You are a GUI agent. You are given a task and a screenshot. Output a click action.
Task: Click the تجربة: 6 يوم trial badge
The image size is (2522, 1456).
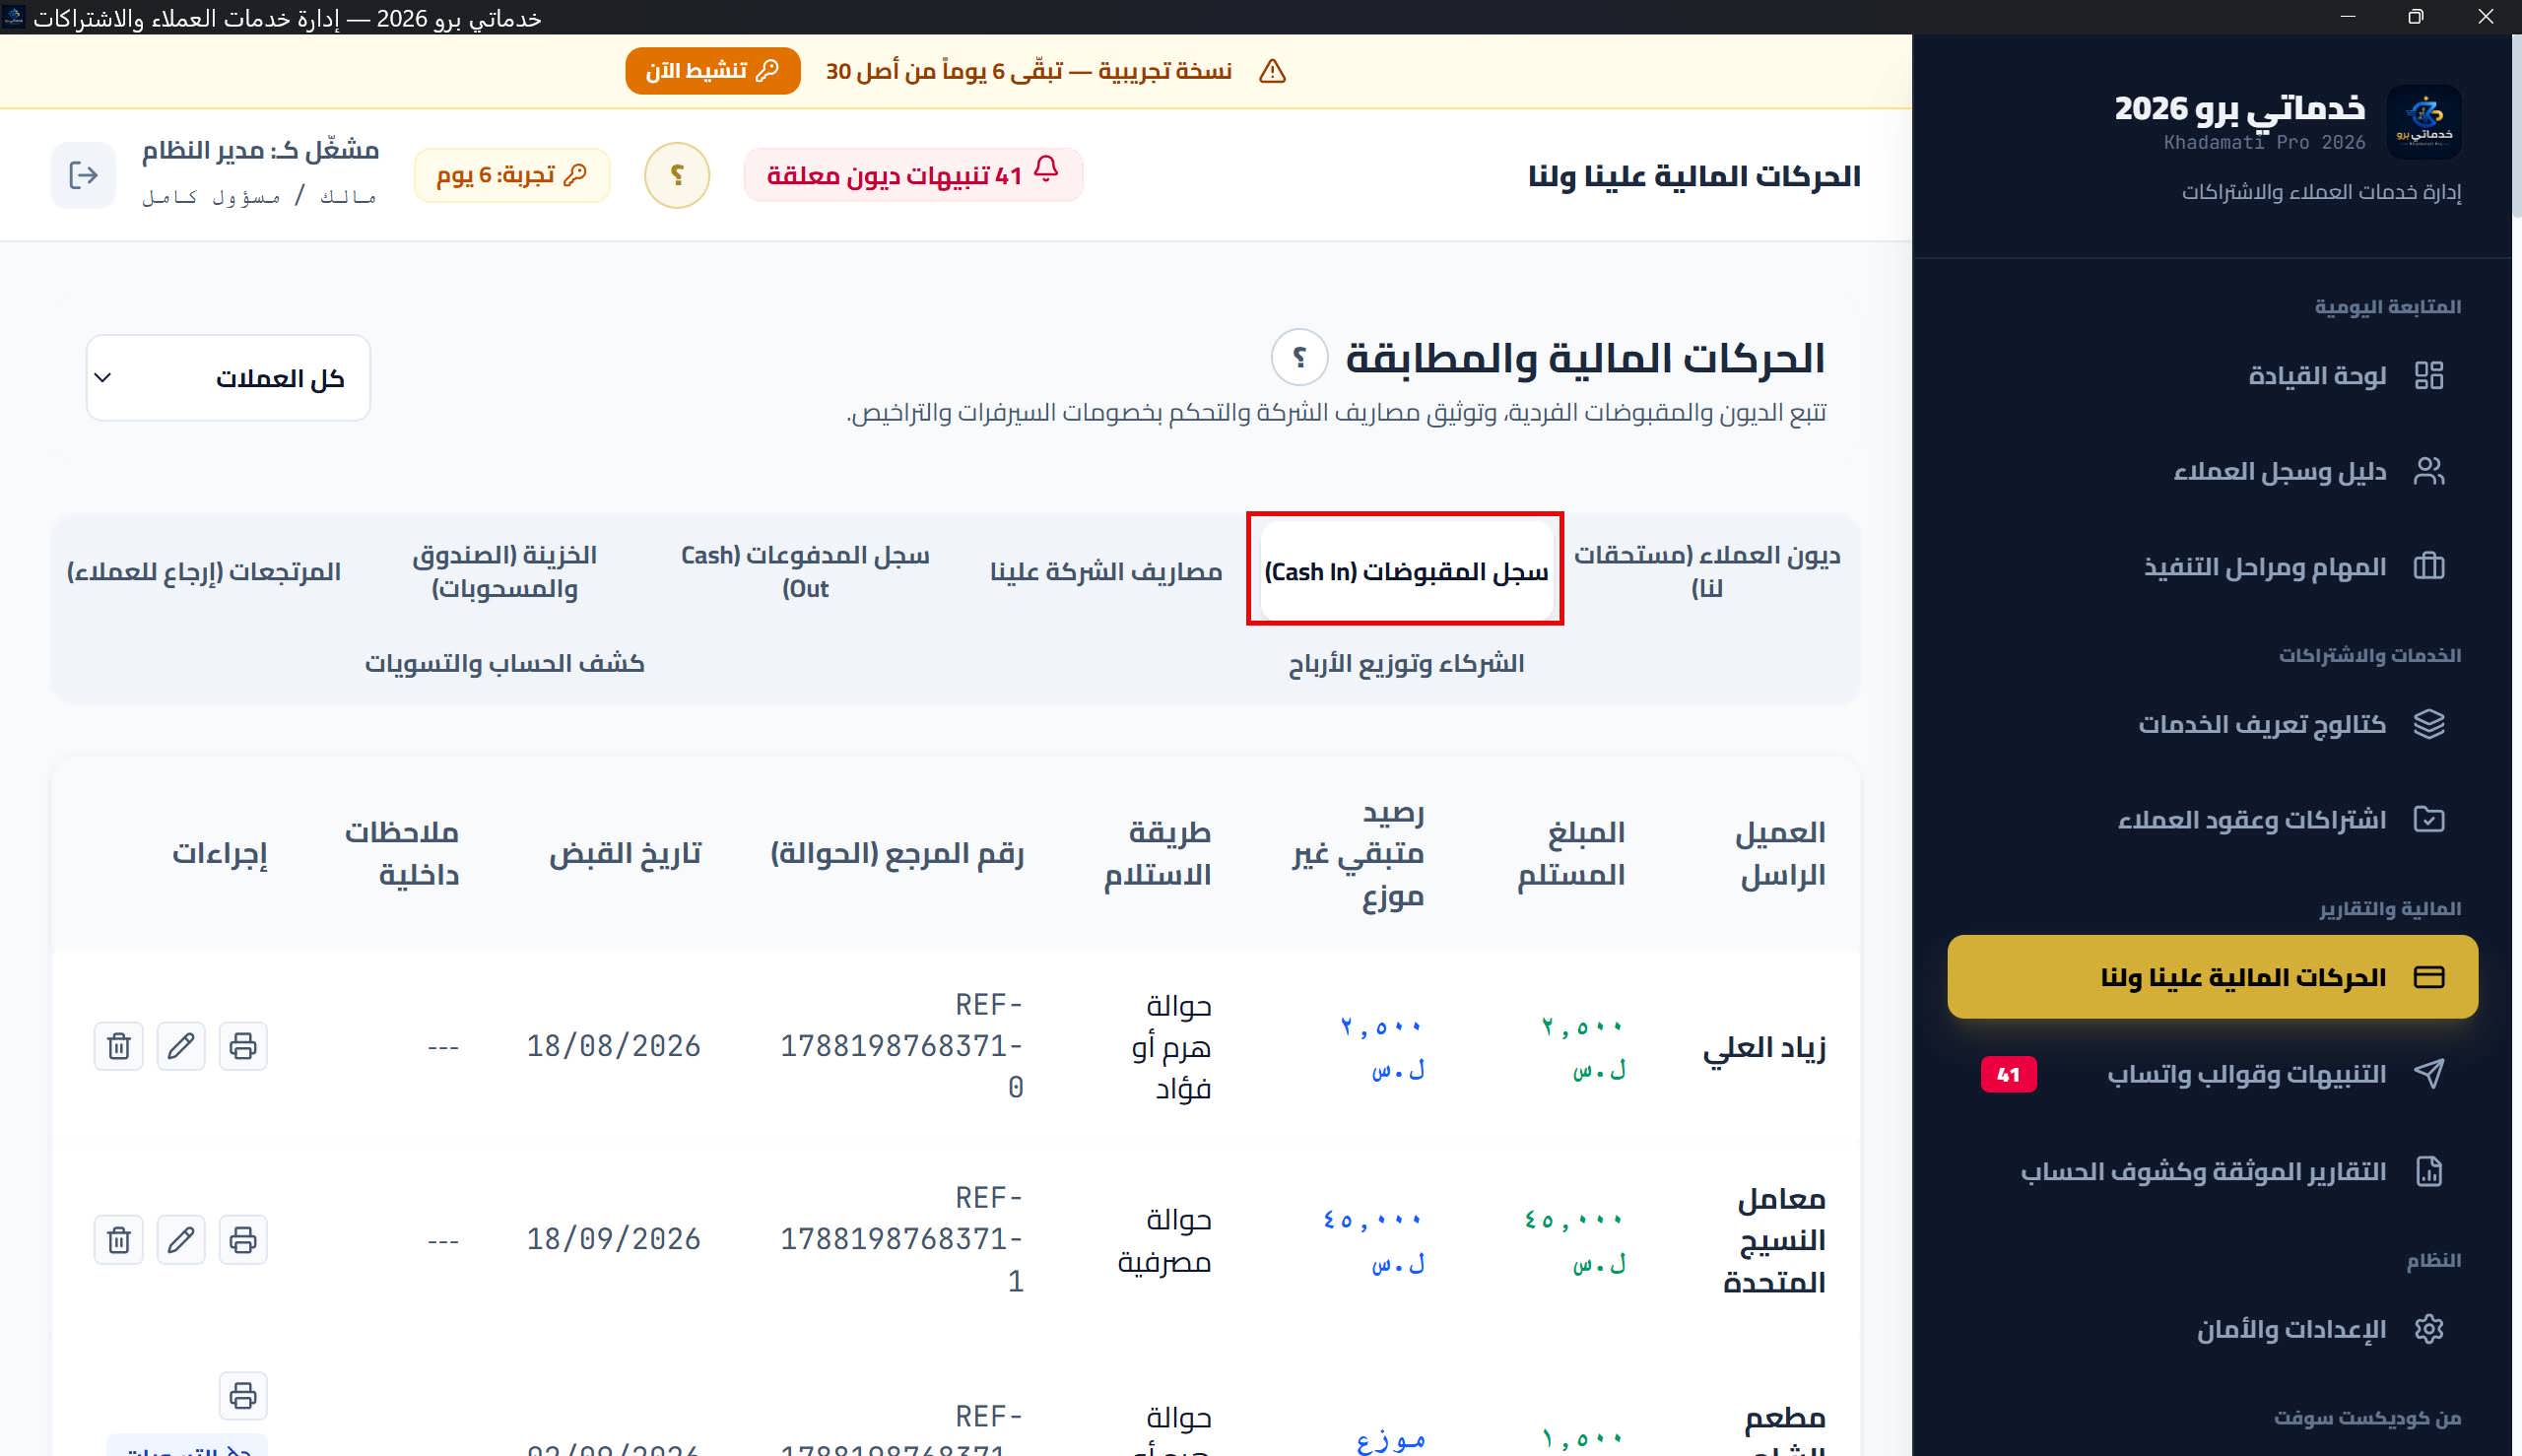tap(512, 175)
